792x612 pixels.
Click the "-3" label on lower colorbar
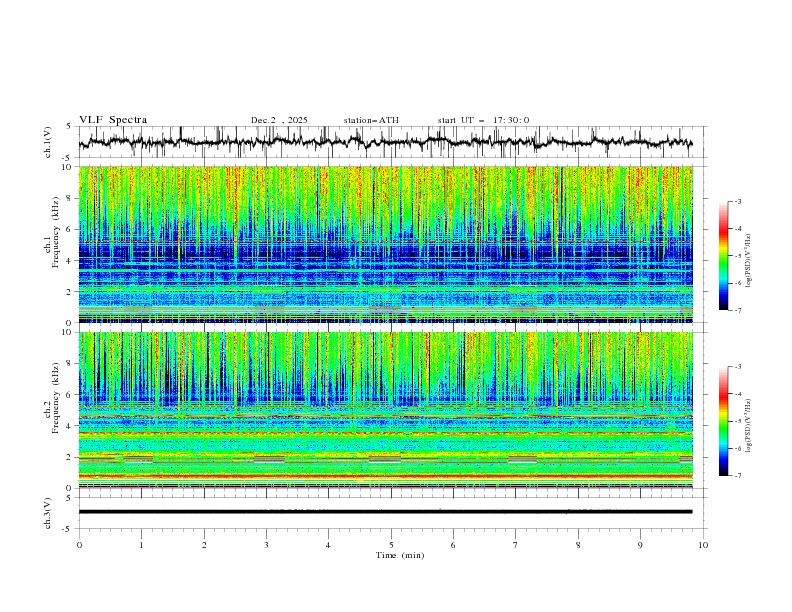[737, 367]
